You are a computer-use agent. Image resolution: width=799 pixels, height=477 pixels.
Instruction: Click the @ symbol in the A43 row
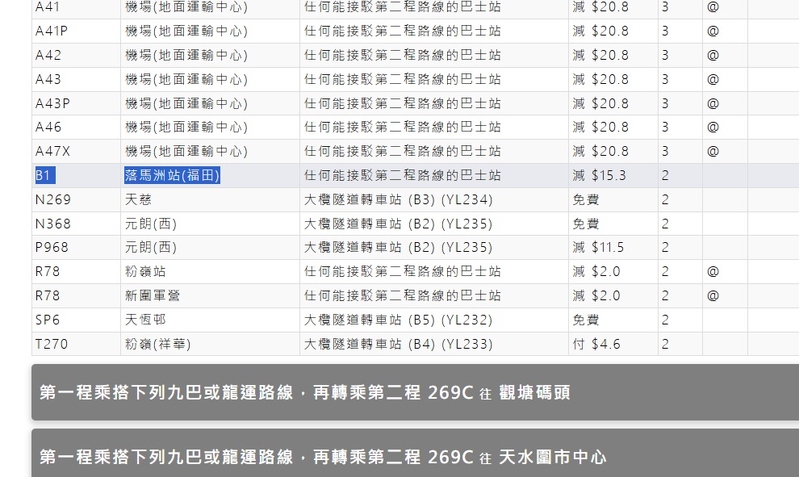pos(713,79)
